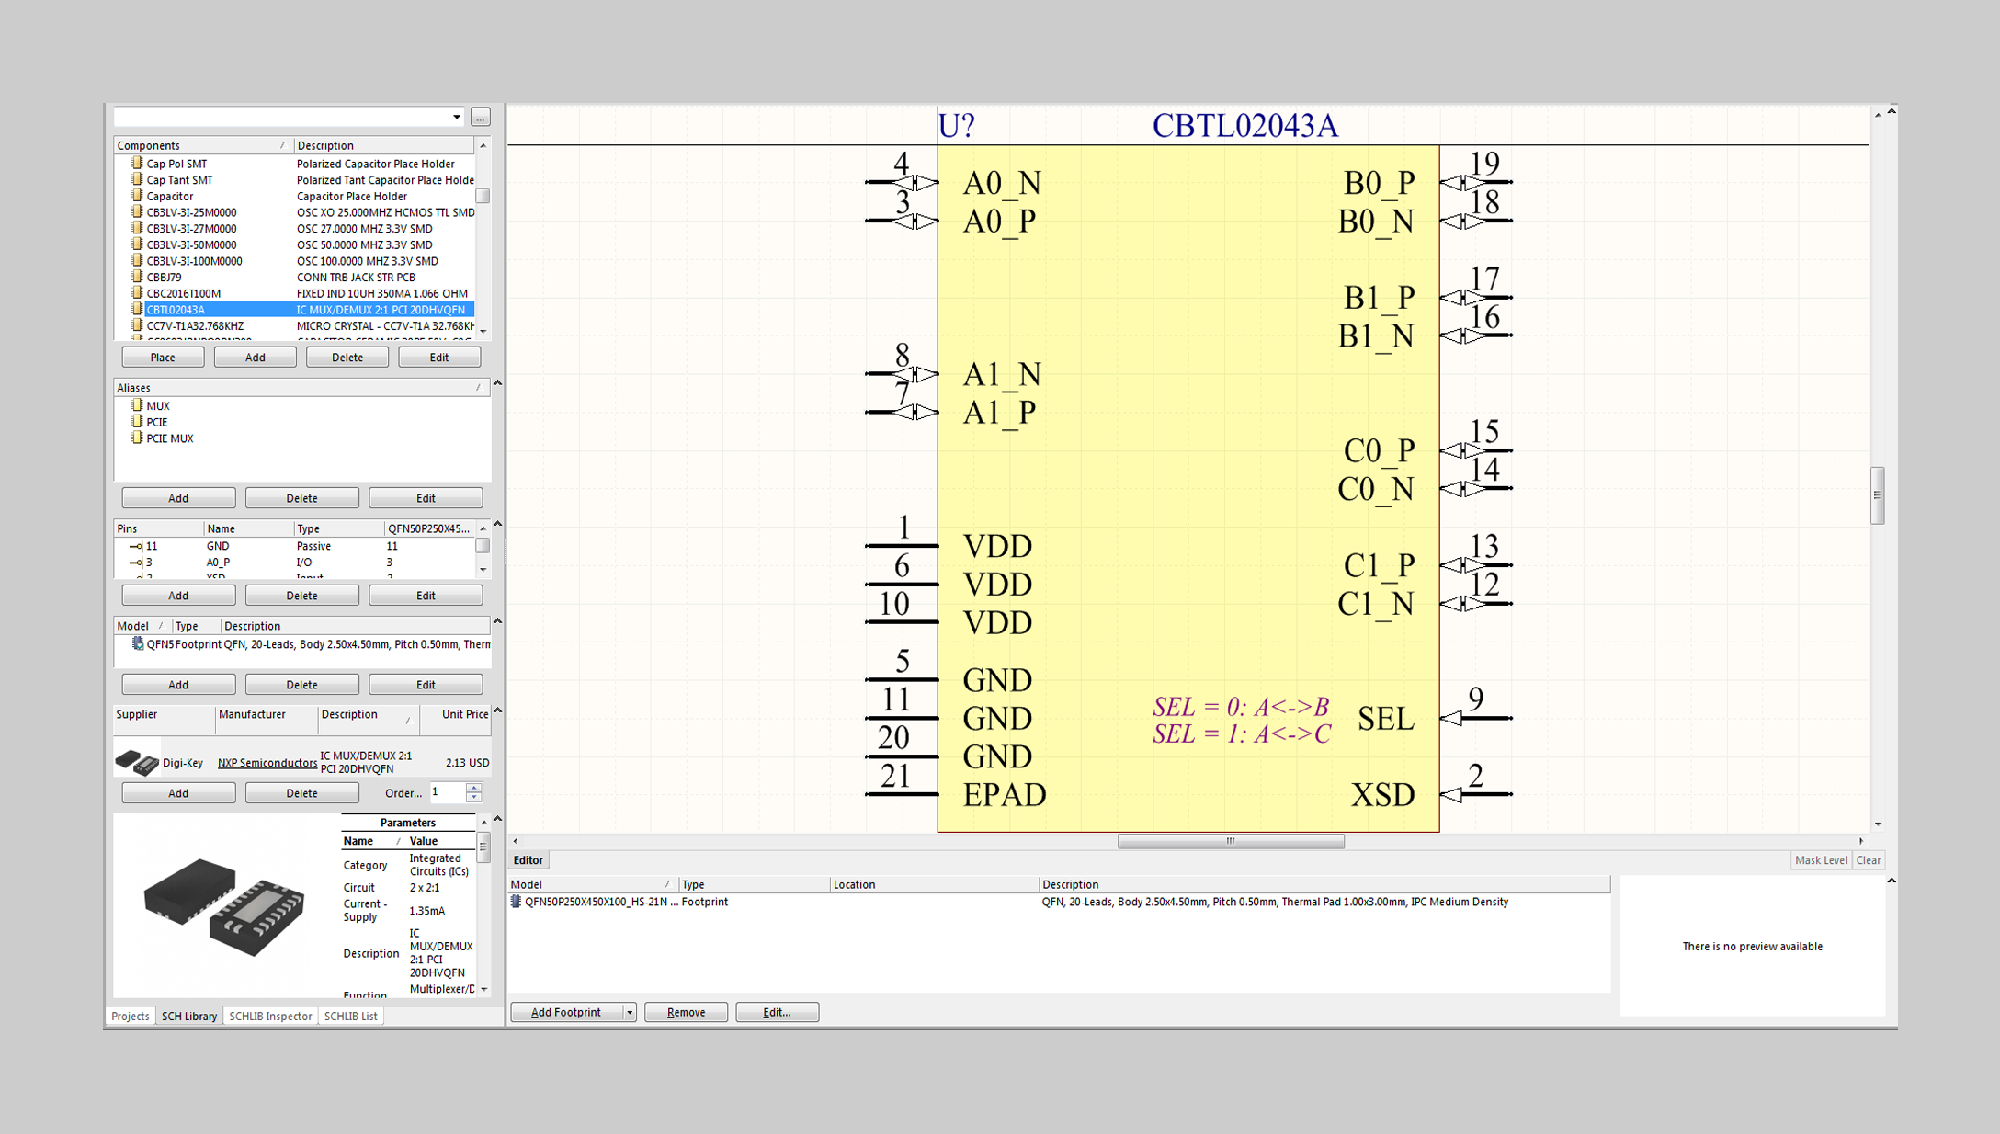Edit the selected model
The width and height of the screenshot is (2000, 1134).
pyautogui.click(x=426, y=684)
